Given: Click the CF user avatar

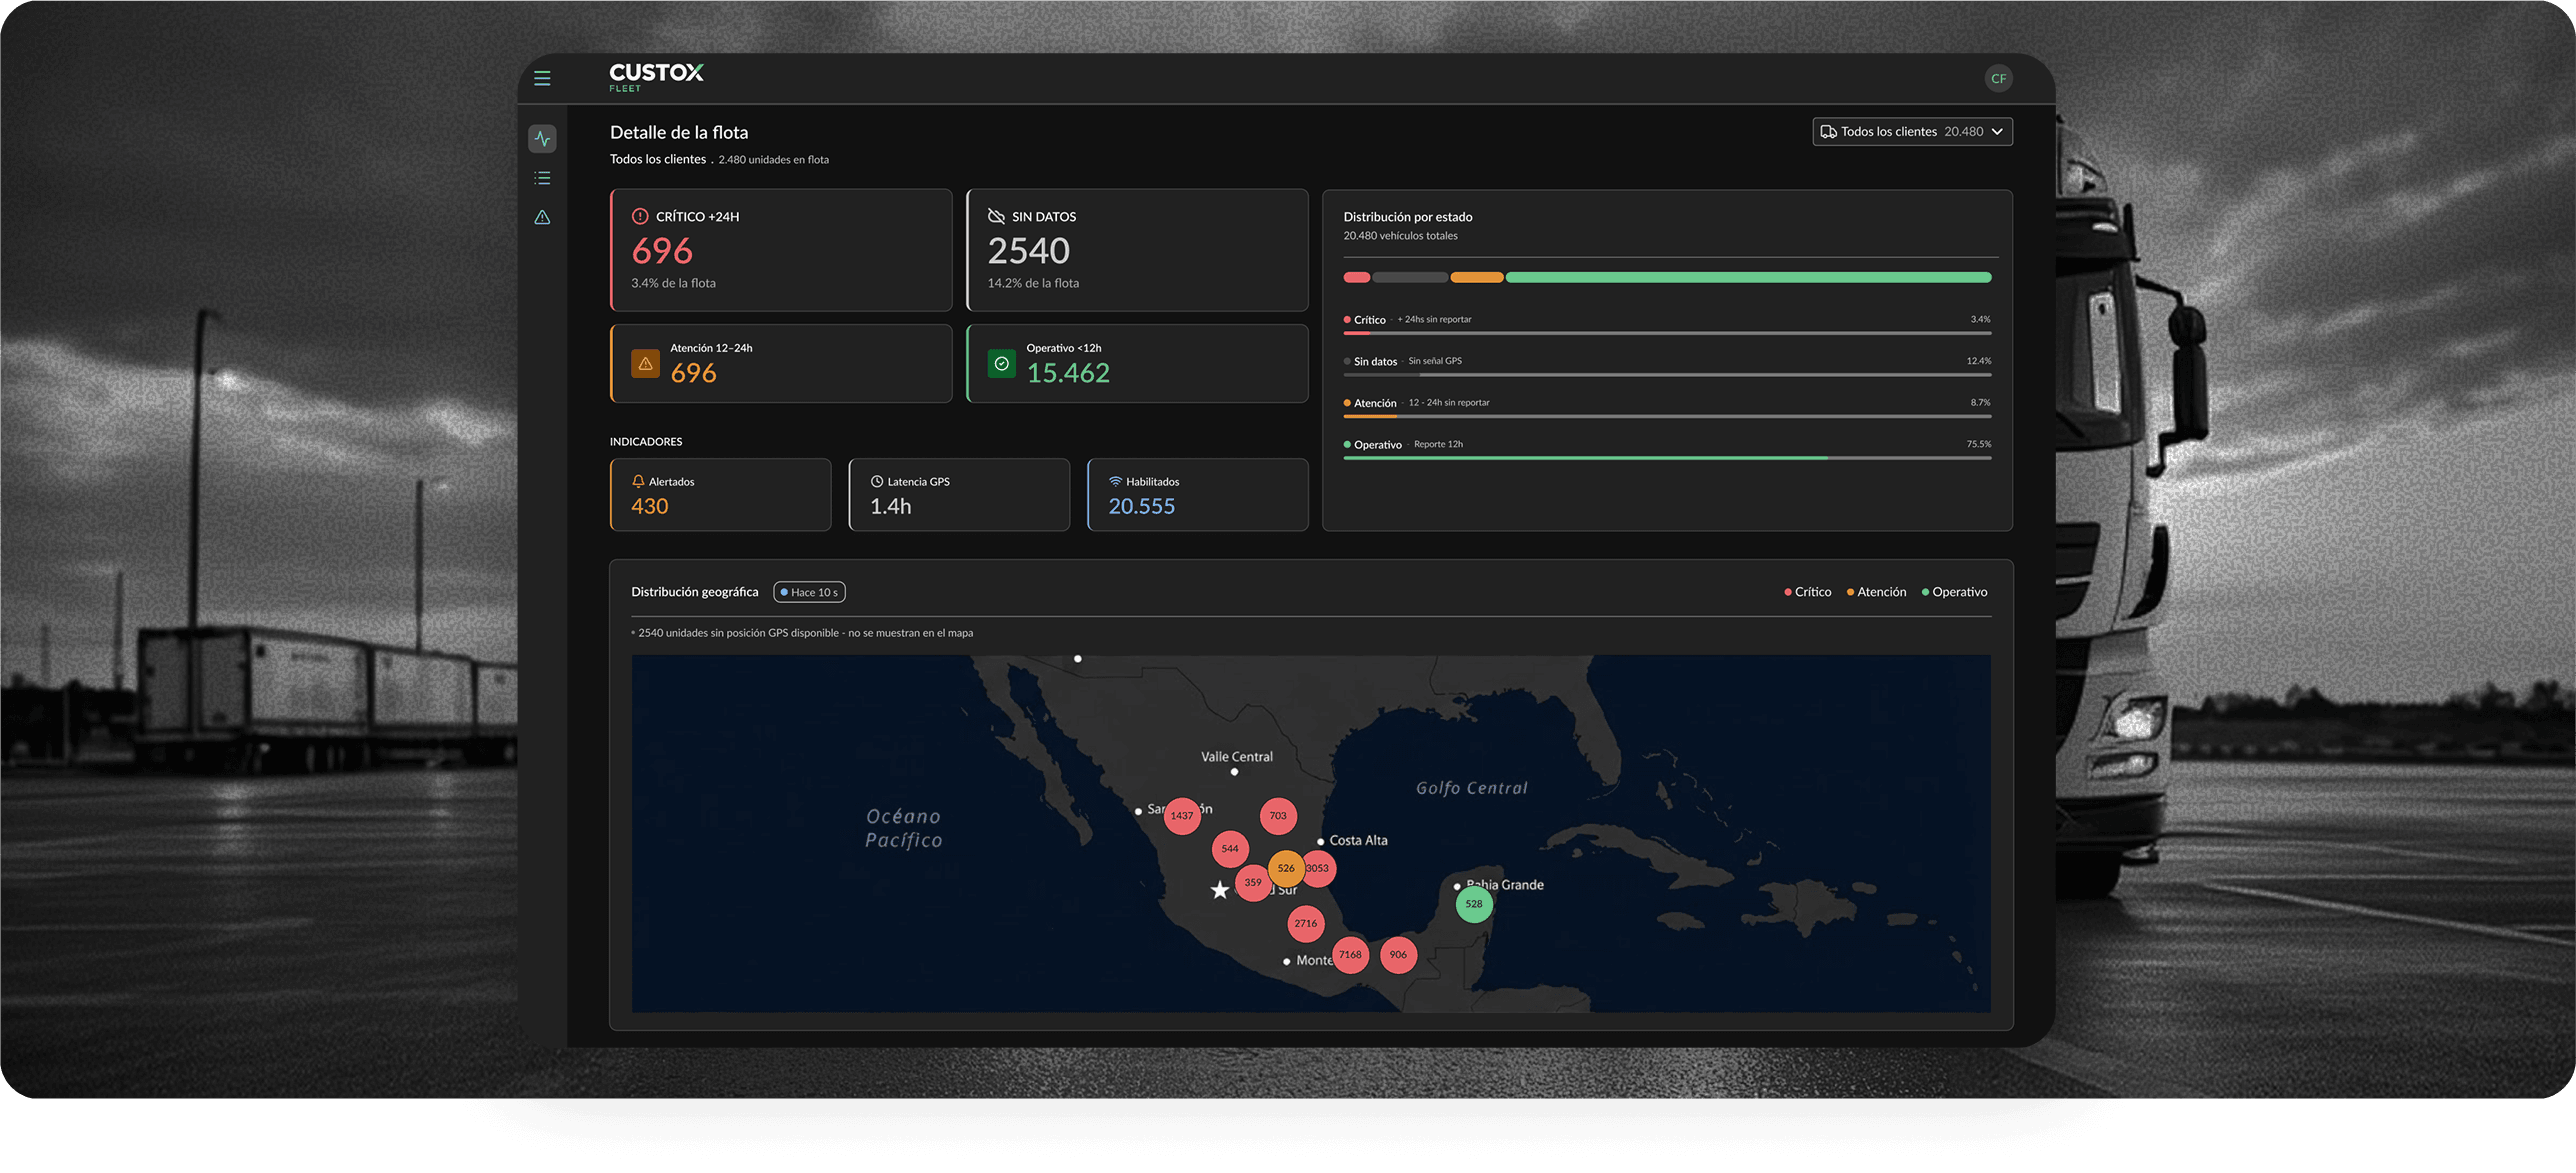Looking at the screenshot, I should click(1998, 78).
